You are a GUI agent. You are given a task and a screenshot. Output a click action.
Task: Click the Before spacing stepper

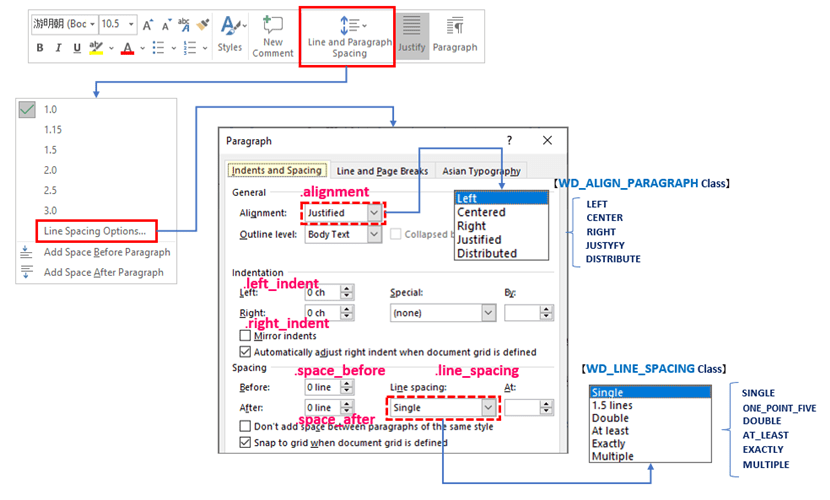pos(346,387)
